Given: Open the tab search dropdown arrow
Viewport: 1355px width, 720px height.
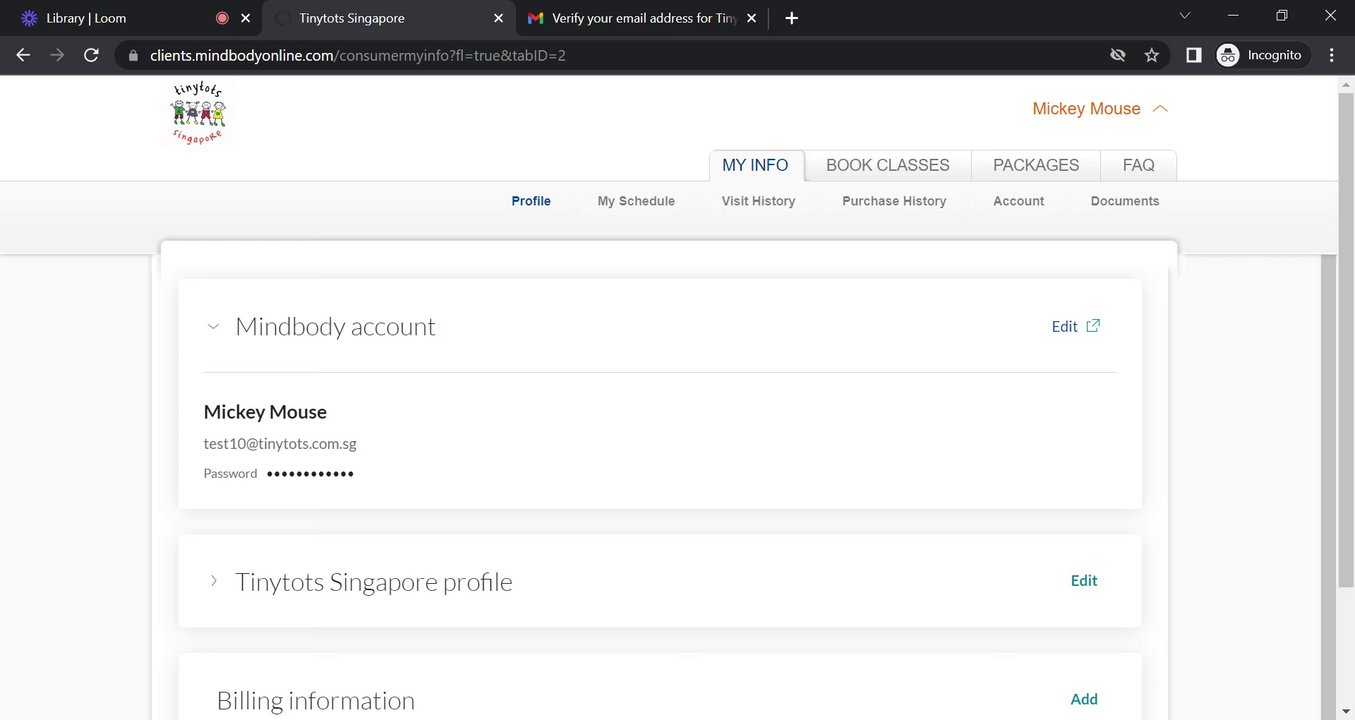Looking at the screenshot, I should click(1185, 16).
